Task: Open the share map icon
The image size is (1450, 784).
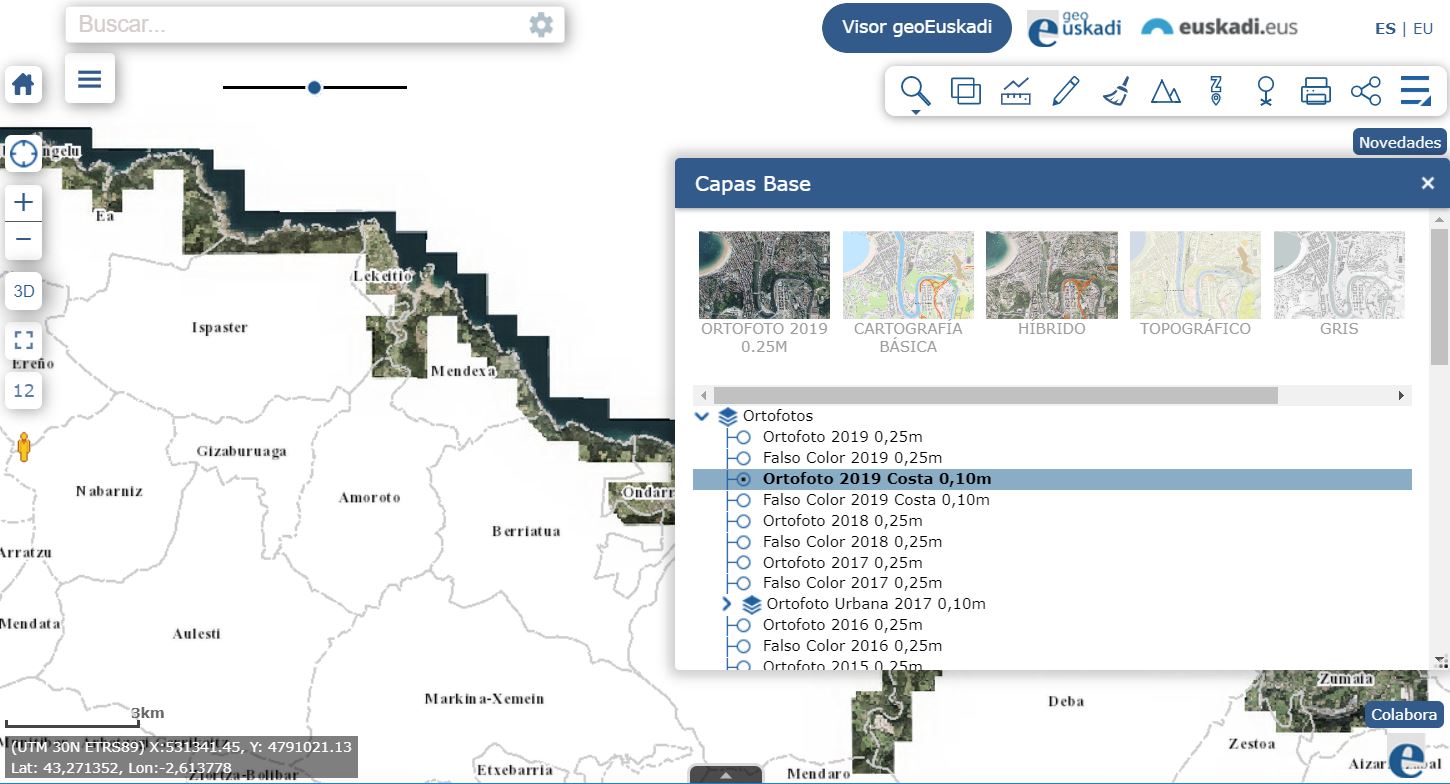Action: (x=1365, y=92)
